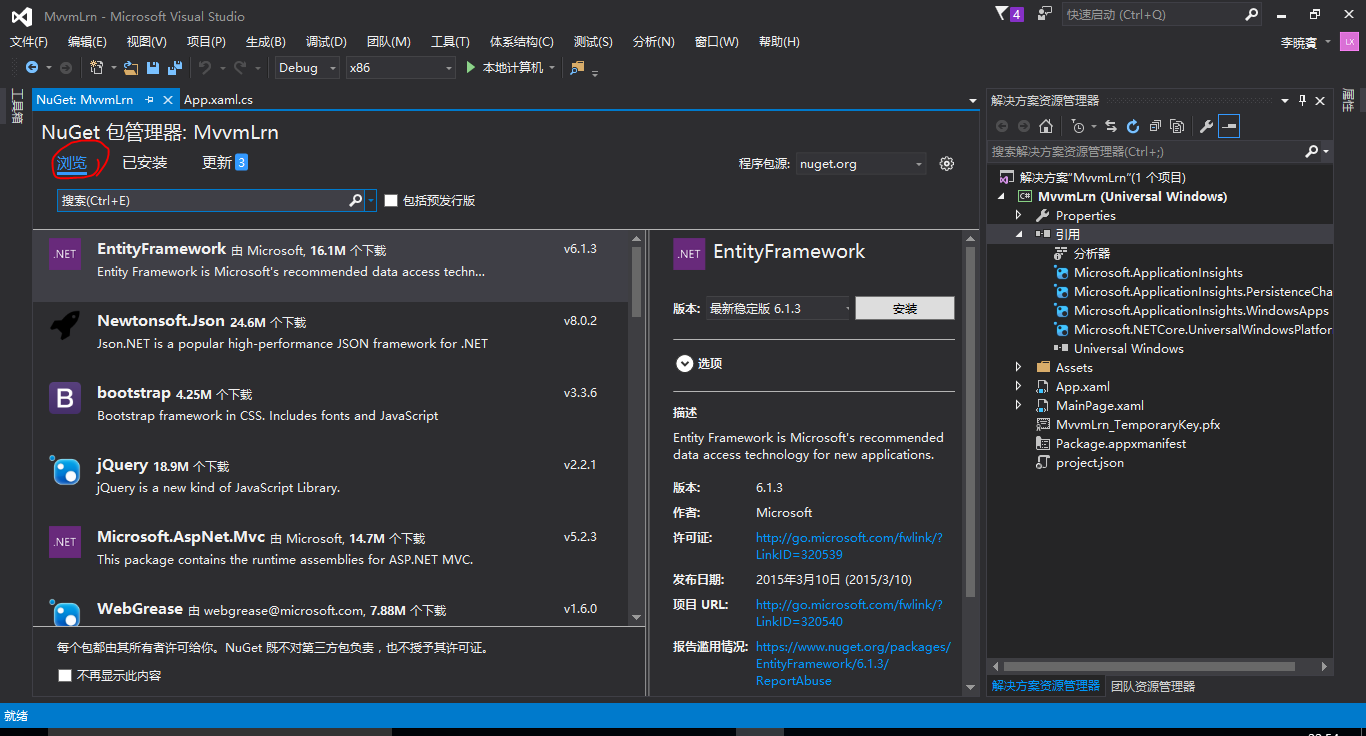
Task: Click the send feedback icon in title bar
Action: pyautogui.click(x=1045, y=14)
